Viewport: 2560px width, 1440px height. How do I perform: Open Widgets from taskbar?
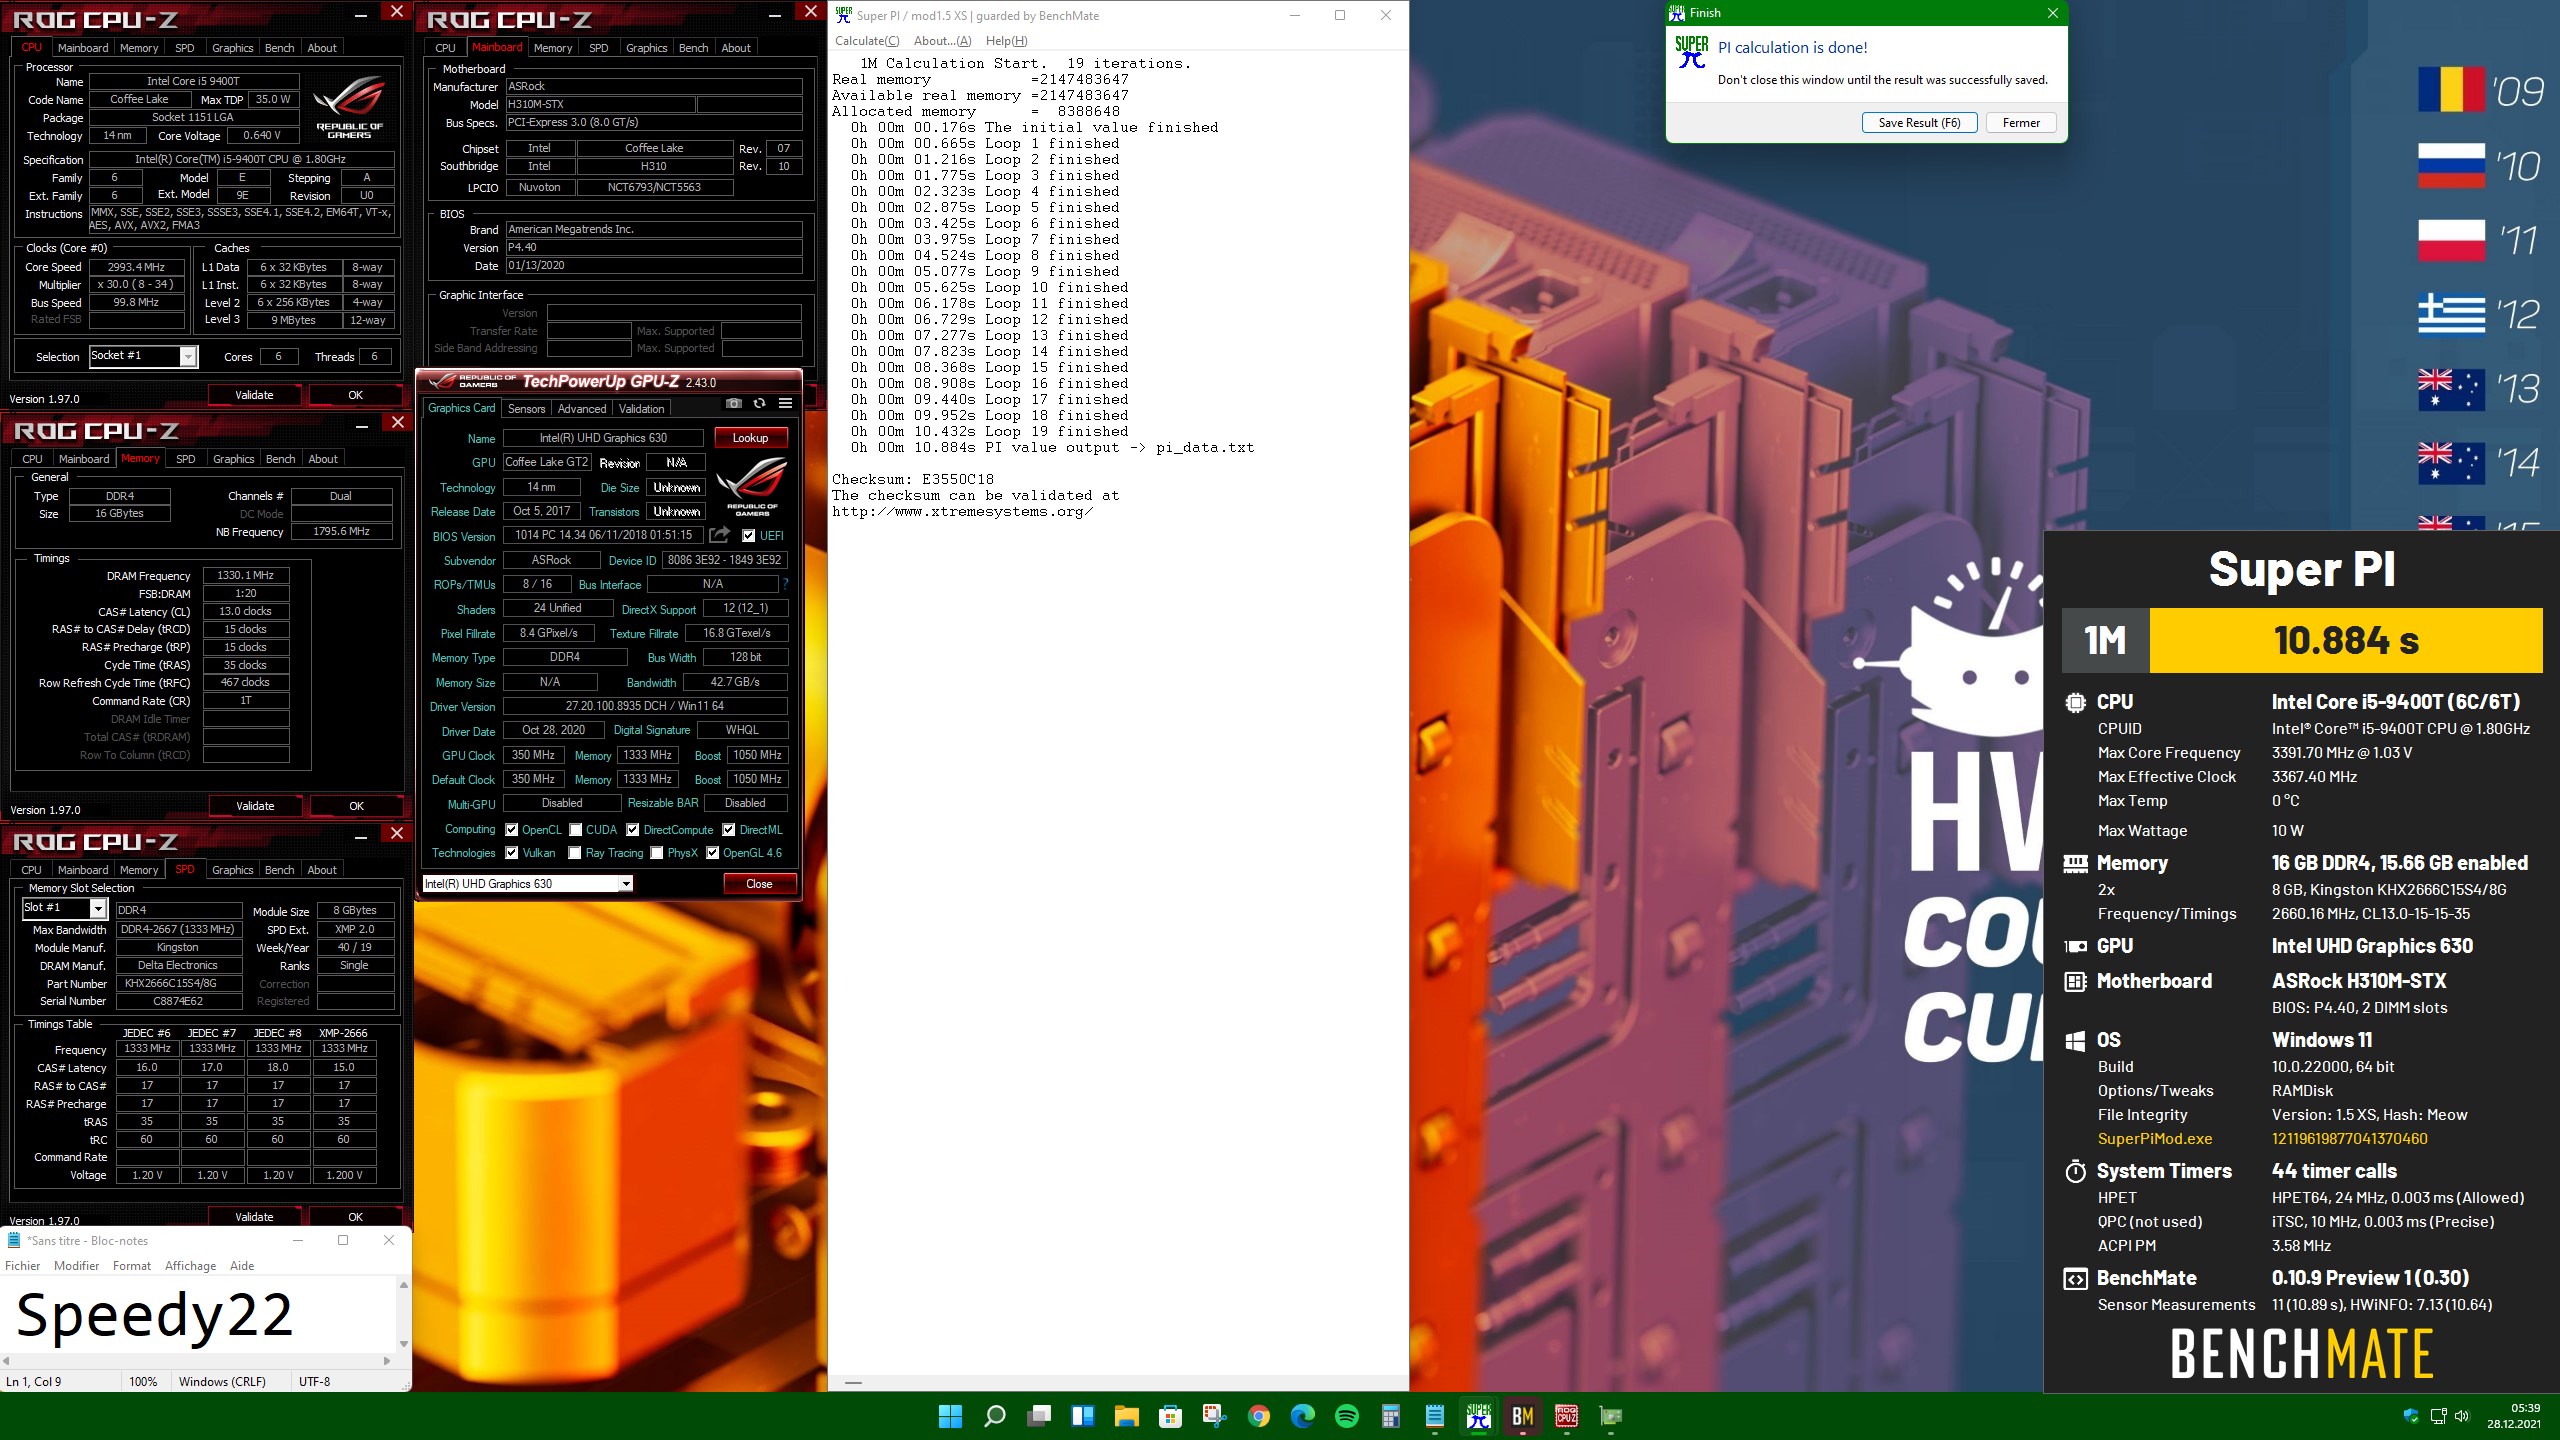pos(1082,1416)
